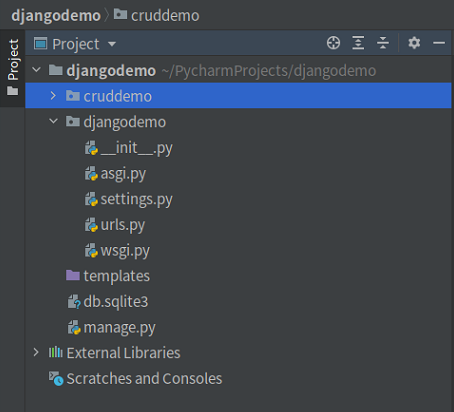
Task: Click the Expand All icon
Action: 358,43
